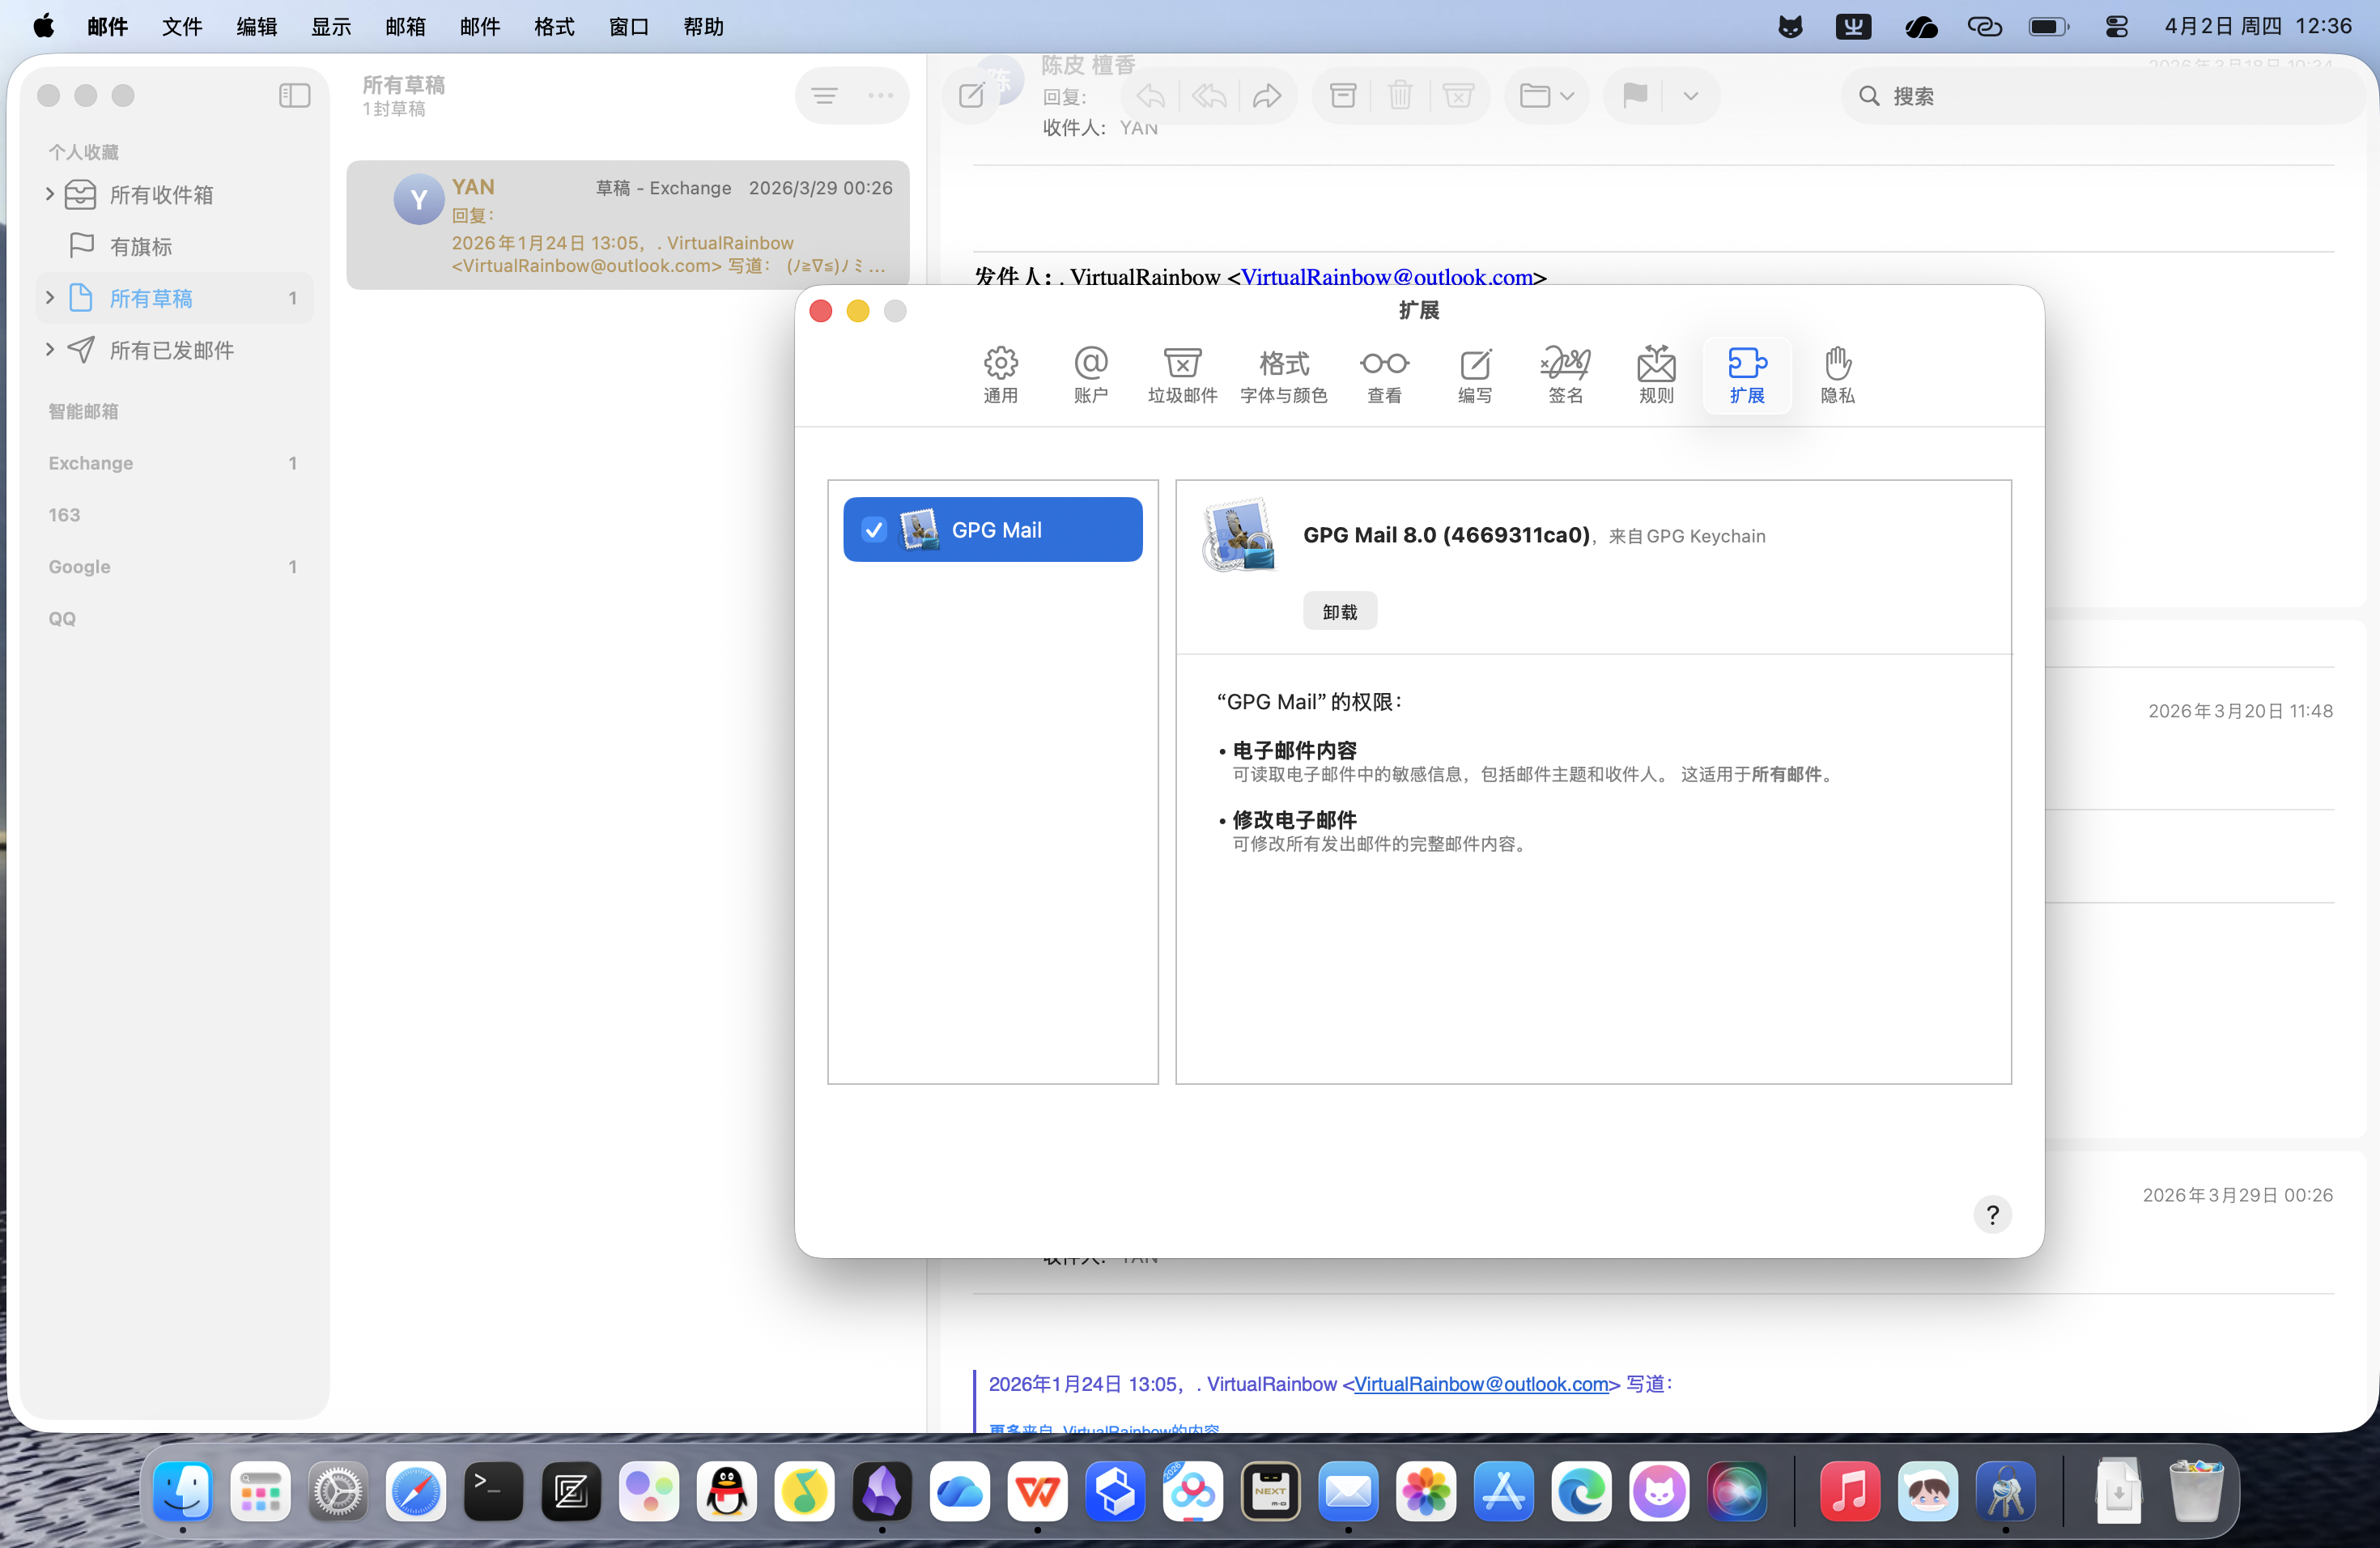
Task: Open the Trash from the Dock
Action: coord(2196,1493)
